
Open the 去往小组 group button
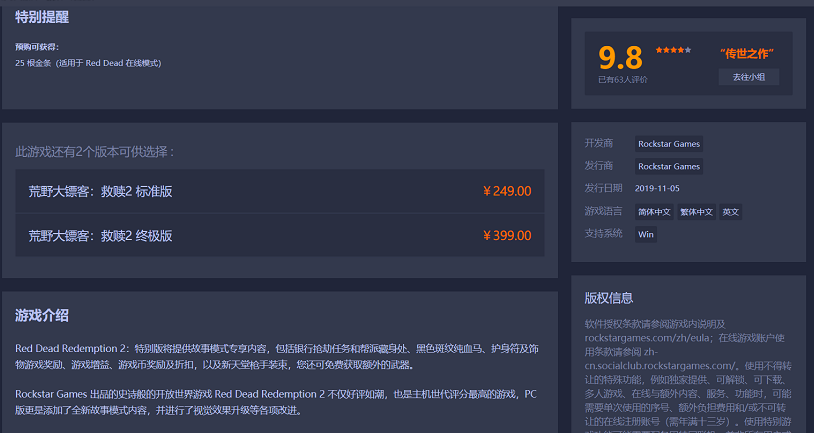[749, 77]
